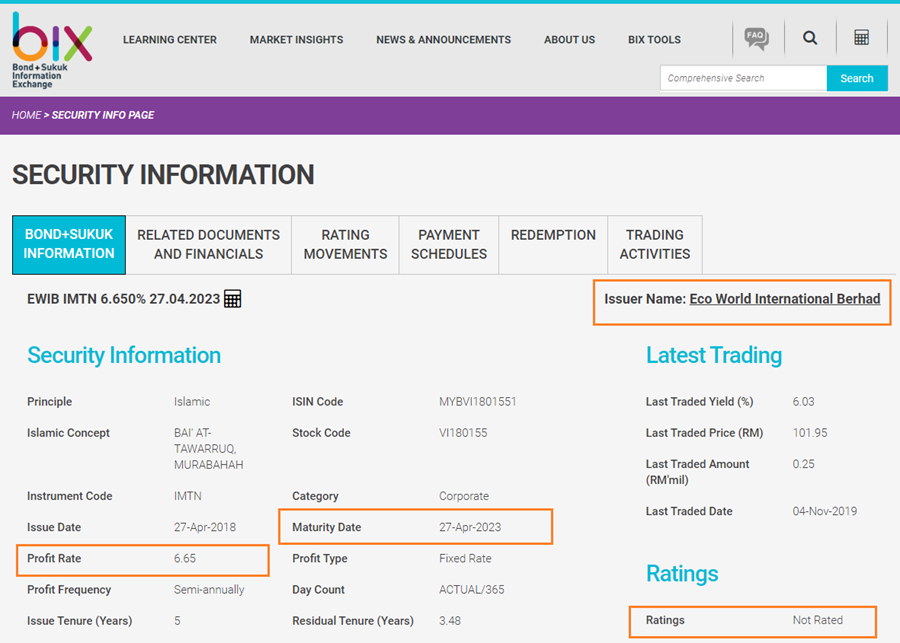The image size is (900, 643).
Task: Click the EWIB IMTN 6.650% 27.04.2023 title
Action: tap(123, 299)
